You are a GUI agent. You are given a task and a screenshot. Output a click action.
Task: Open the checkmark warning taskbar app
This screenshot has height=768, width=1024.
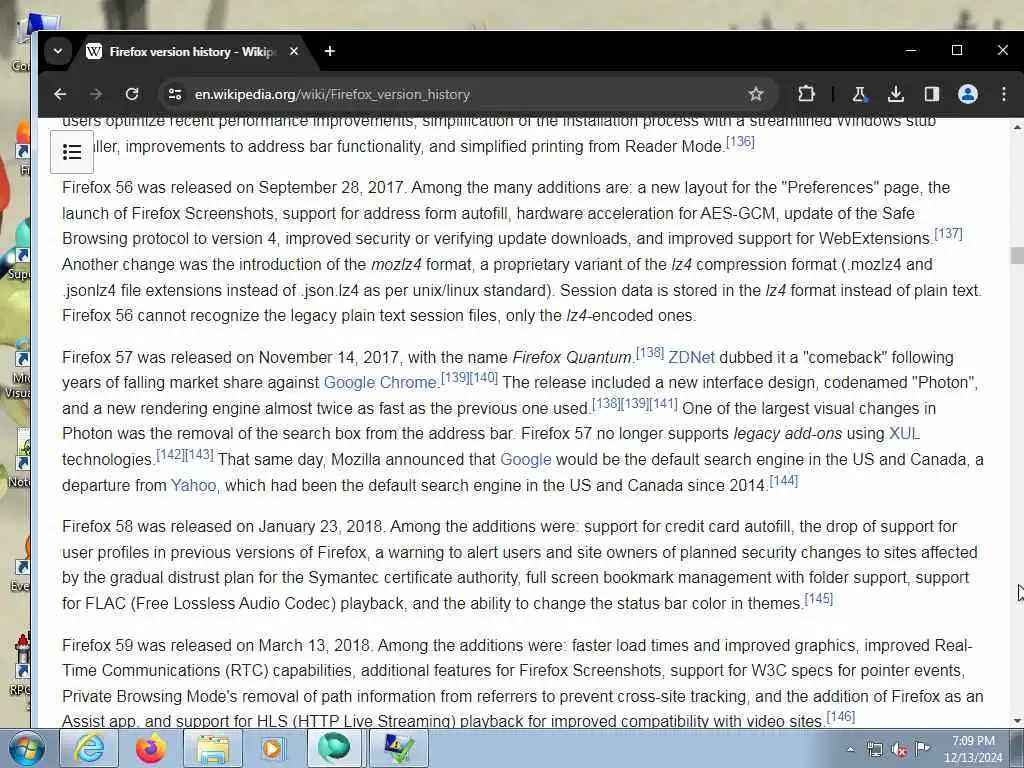coord(398,748)
